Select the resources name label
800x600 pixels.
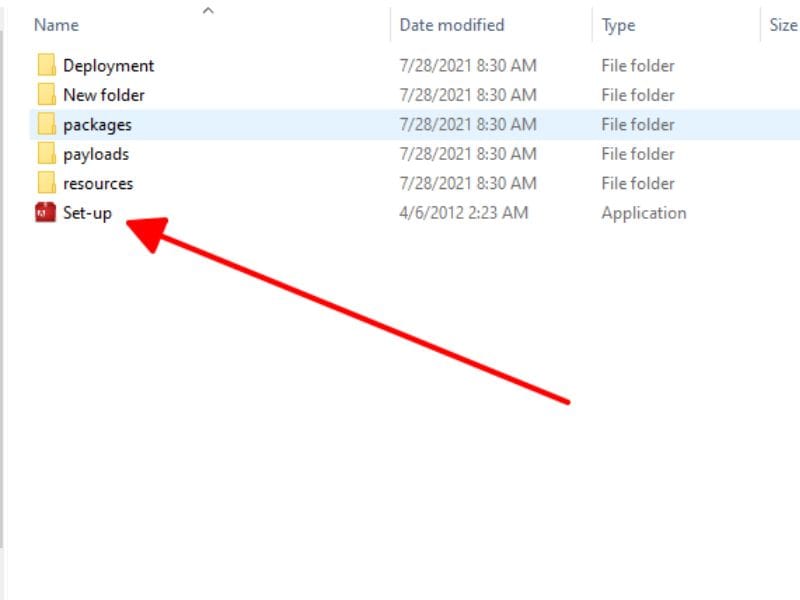click(x=98, y=184)
